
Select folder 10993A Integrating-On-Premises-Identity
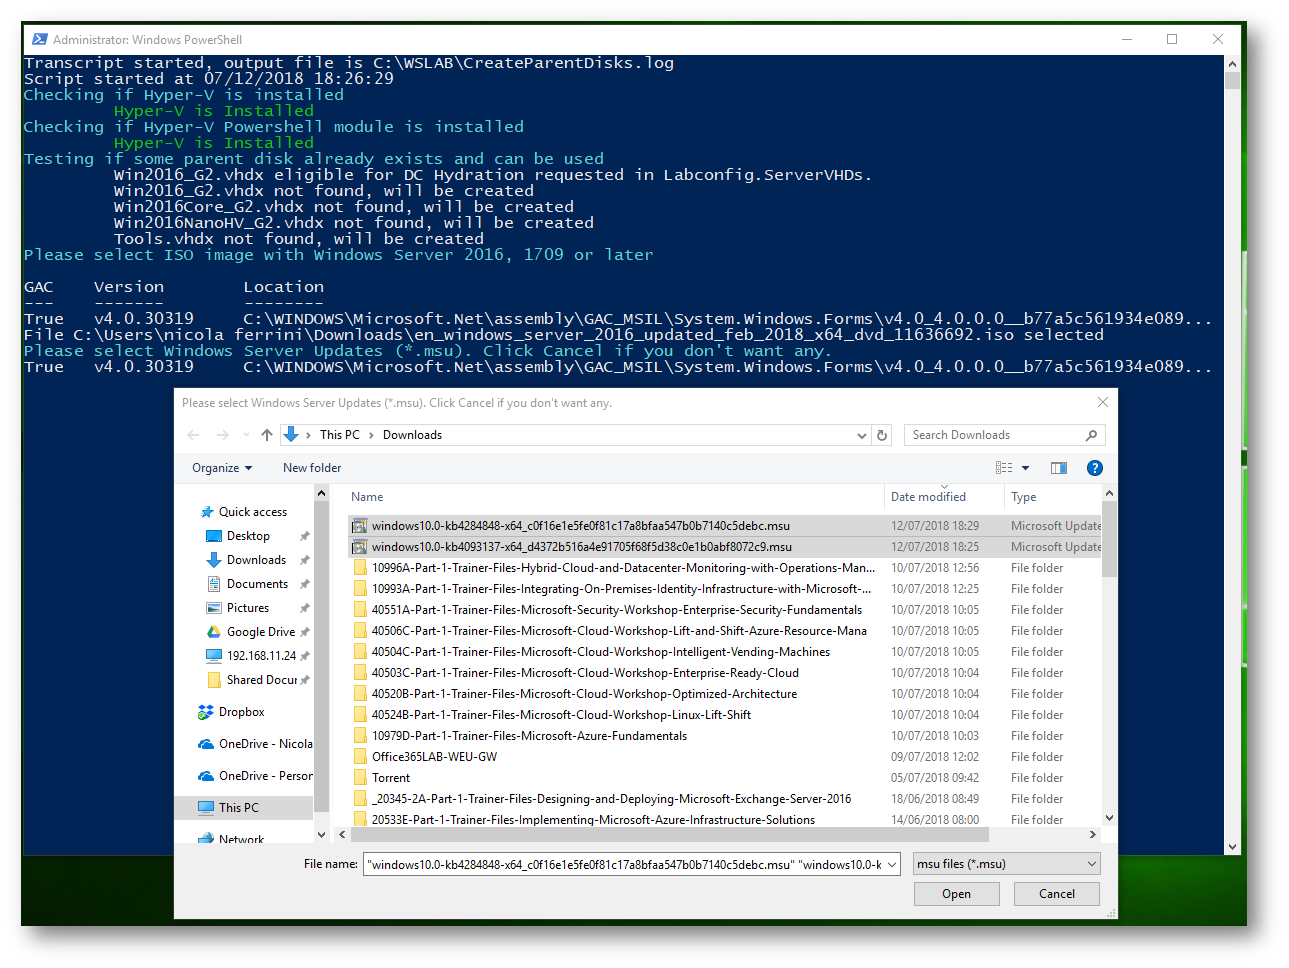coord(725,589)
